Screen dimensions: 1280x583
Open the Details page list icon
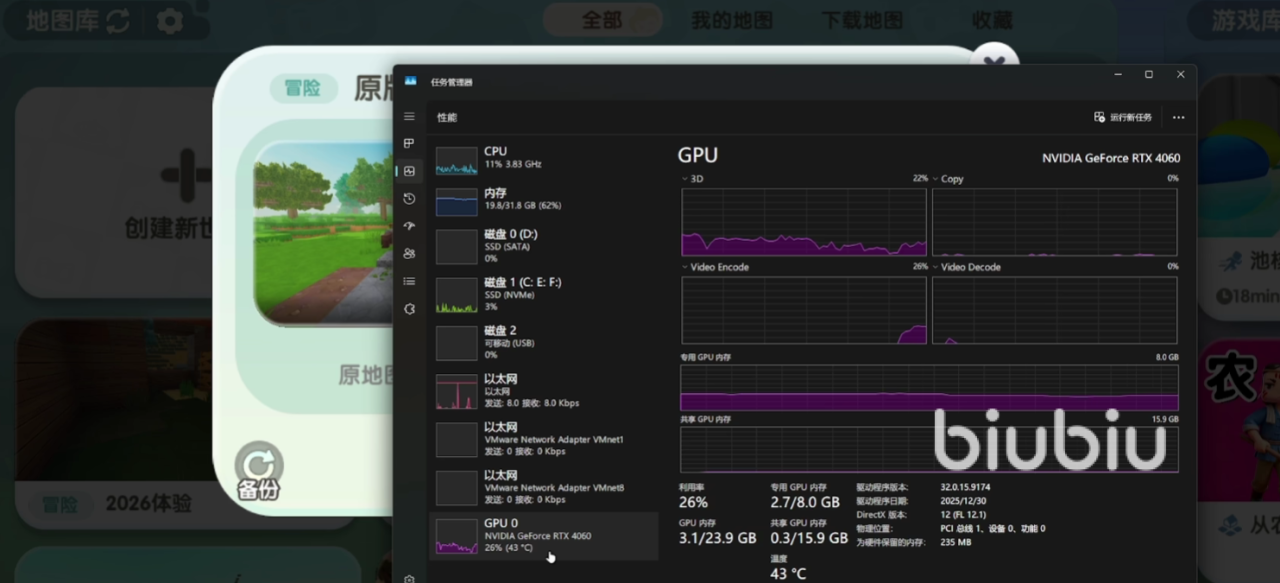409,282
